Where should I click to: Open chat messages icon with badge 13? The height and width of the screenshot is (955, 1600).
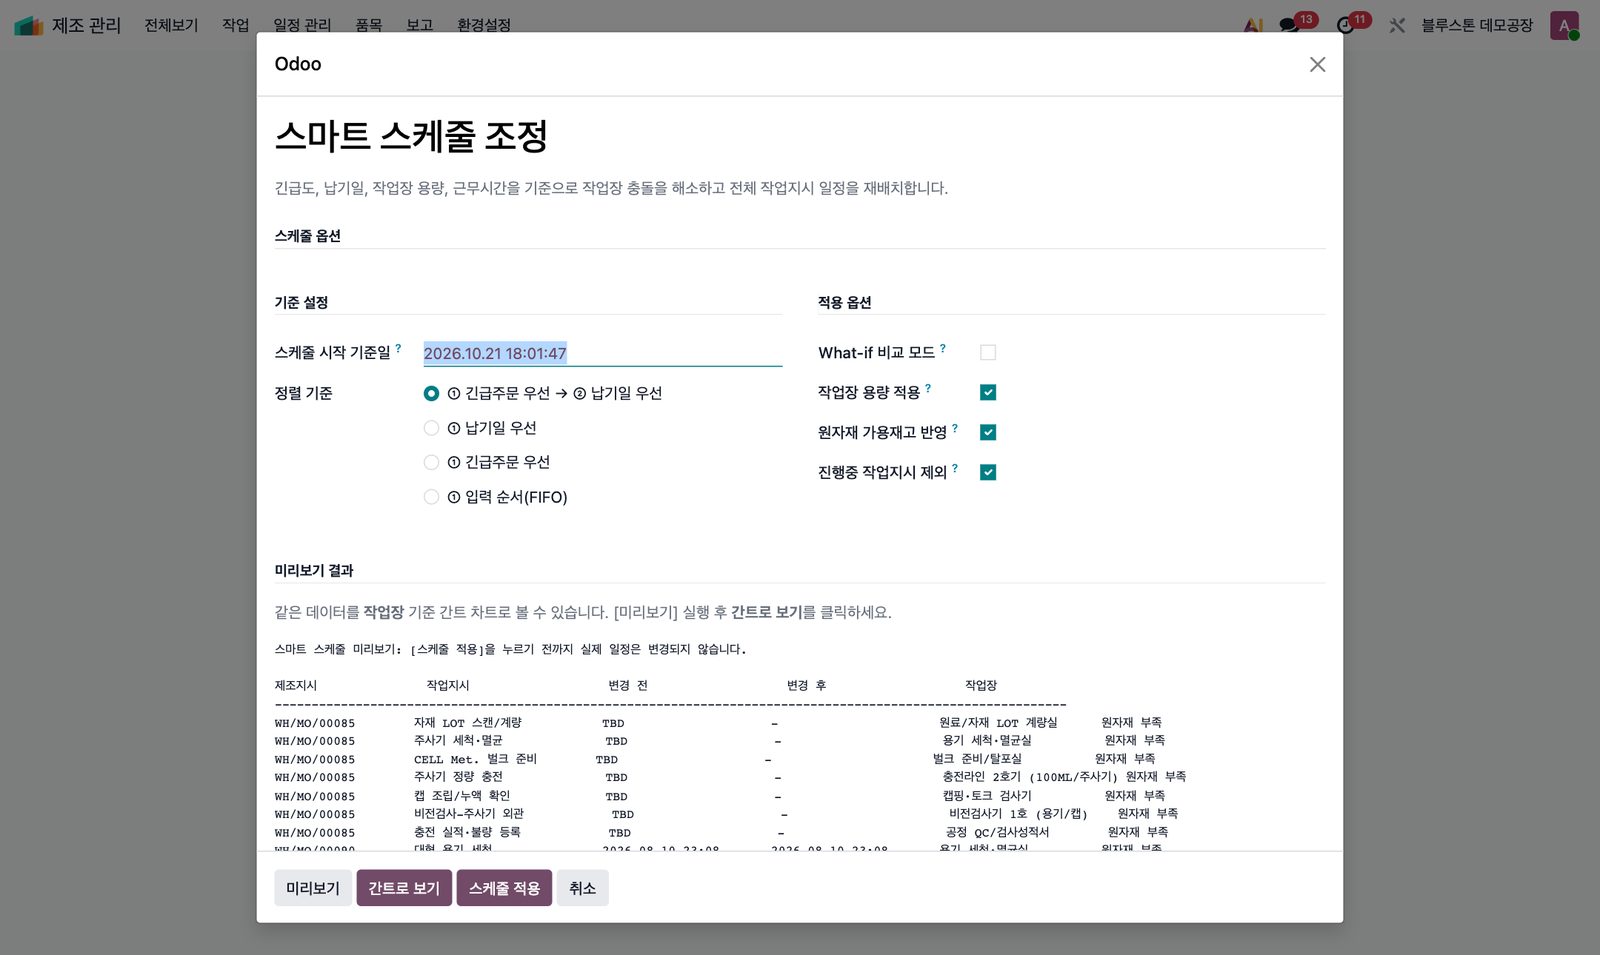tap(1290, 25)
